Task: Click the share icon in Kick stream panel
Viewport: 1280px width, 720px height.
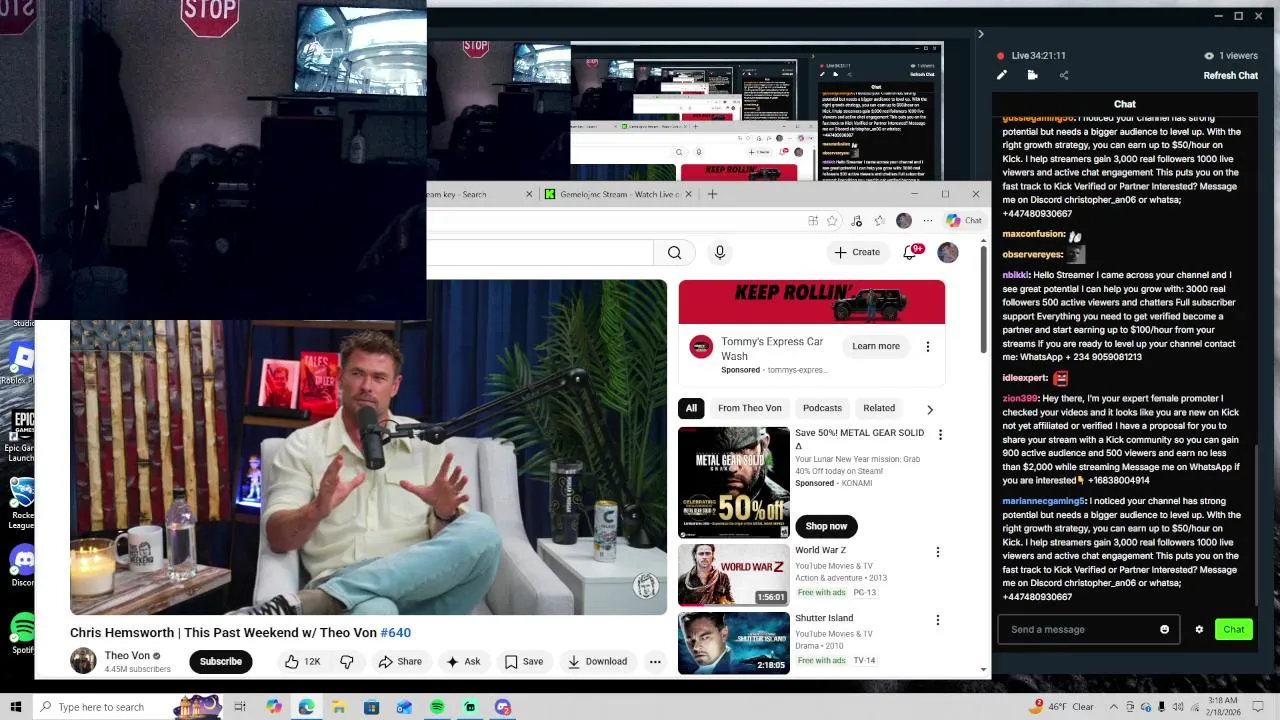Action: [1064, 75]
